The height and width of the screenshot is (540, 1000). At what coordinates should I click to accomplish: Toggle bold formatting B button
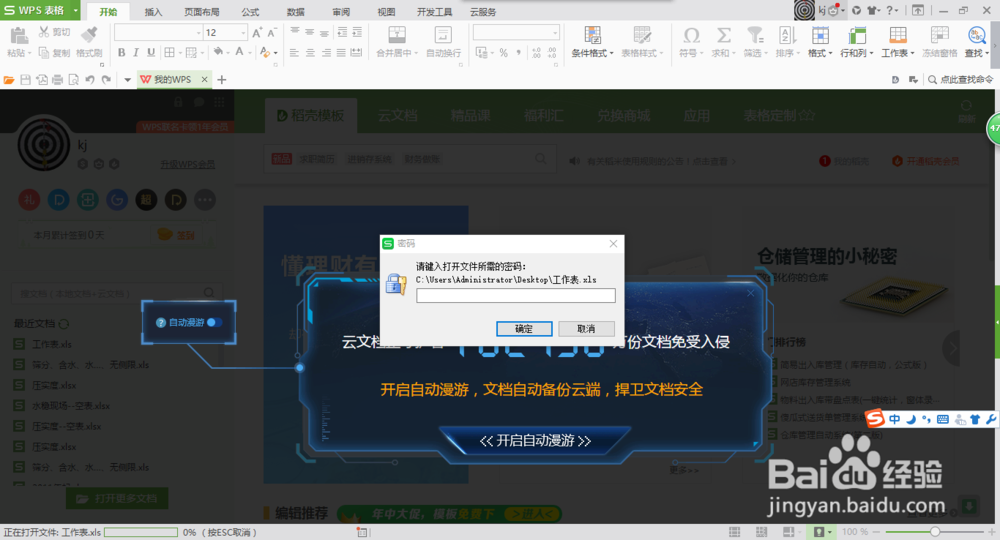[121, 52]
